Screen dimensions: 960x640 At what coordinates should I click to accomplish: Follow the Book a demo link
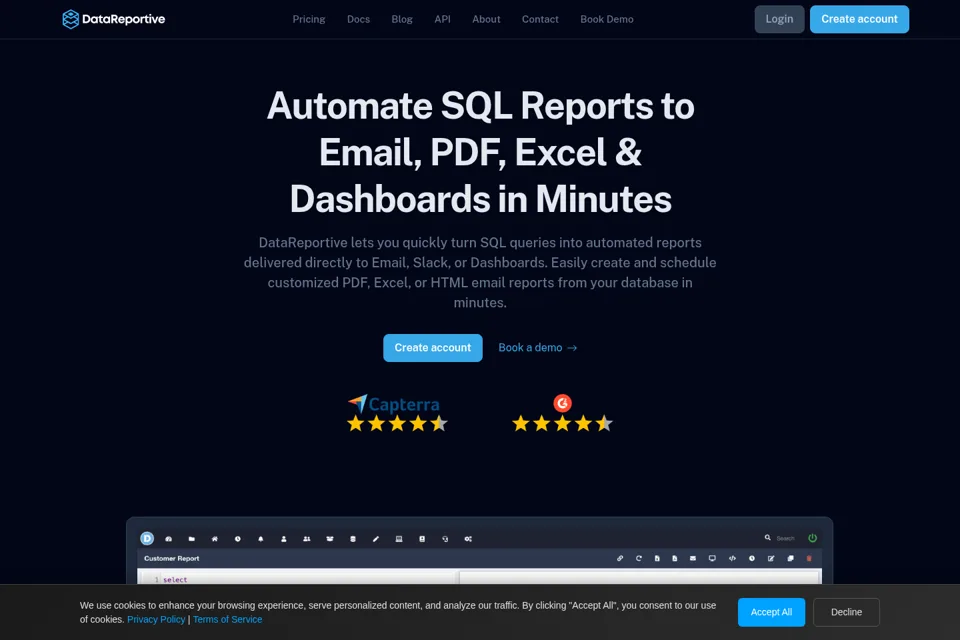[538, 348]
